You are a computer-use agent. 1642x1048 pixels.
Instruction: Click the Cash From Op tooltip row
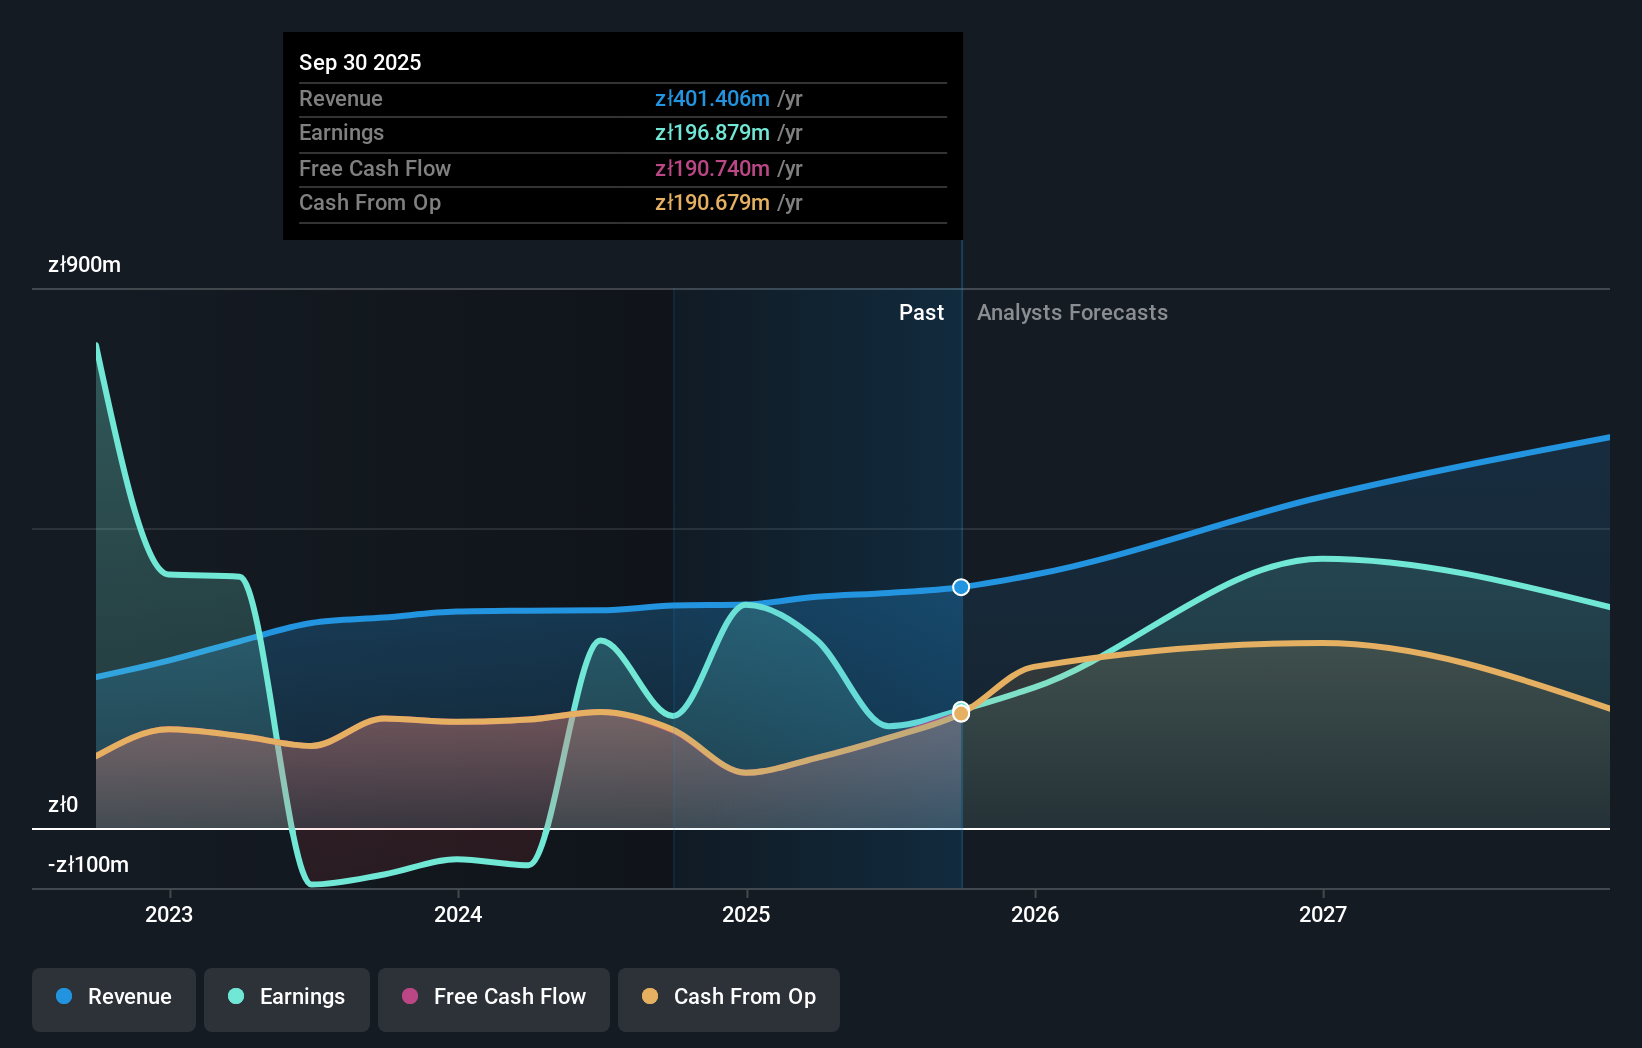622,202
